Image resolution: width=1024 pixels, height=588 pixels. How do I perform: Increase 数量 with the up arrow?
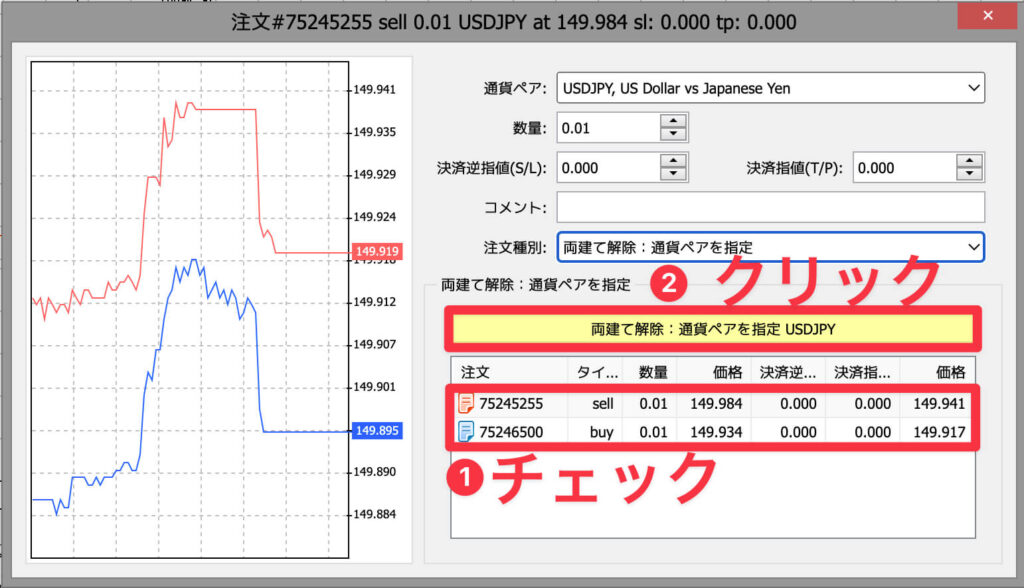click(x=674, y=121)
